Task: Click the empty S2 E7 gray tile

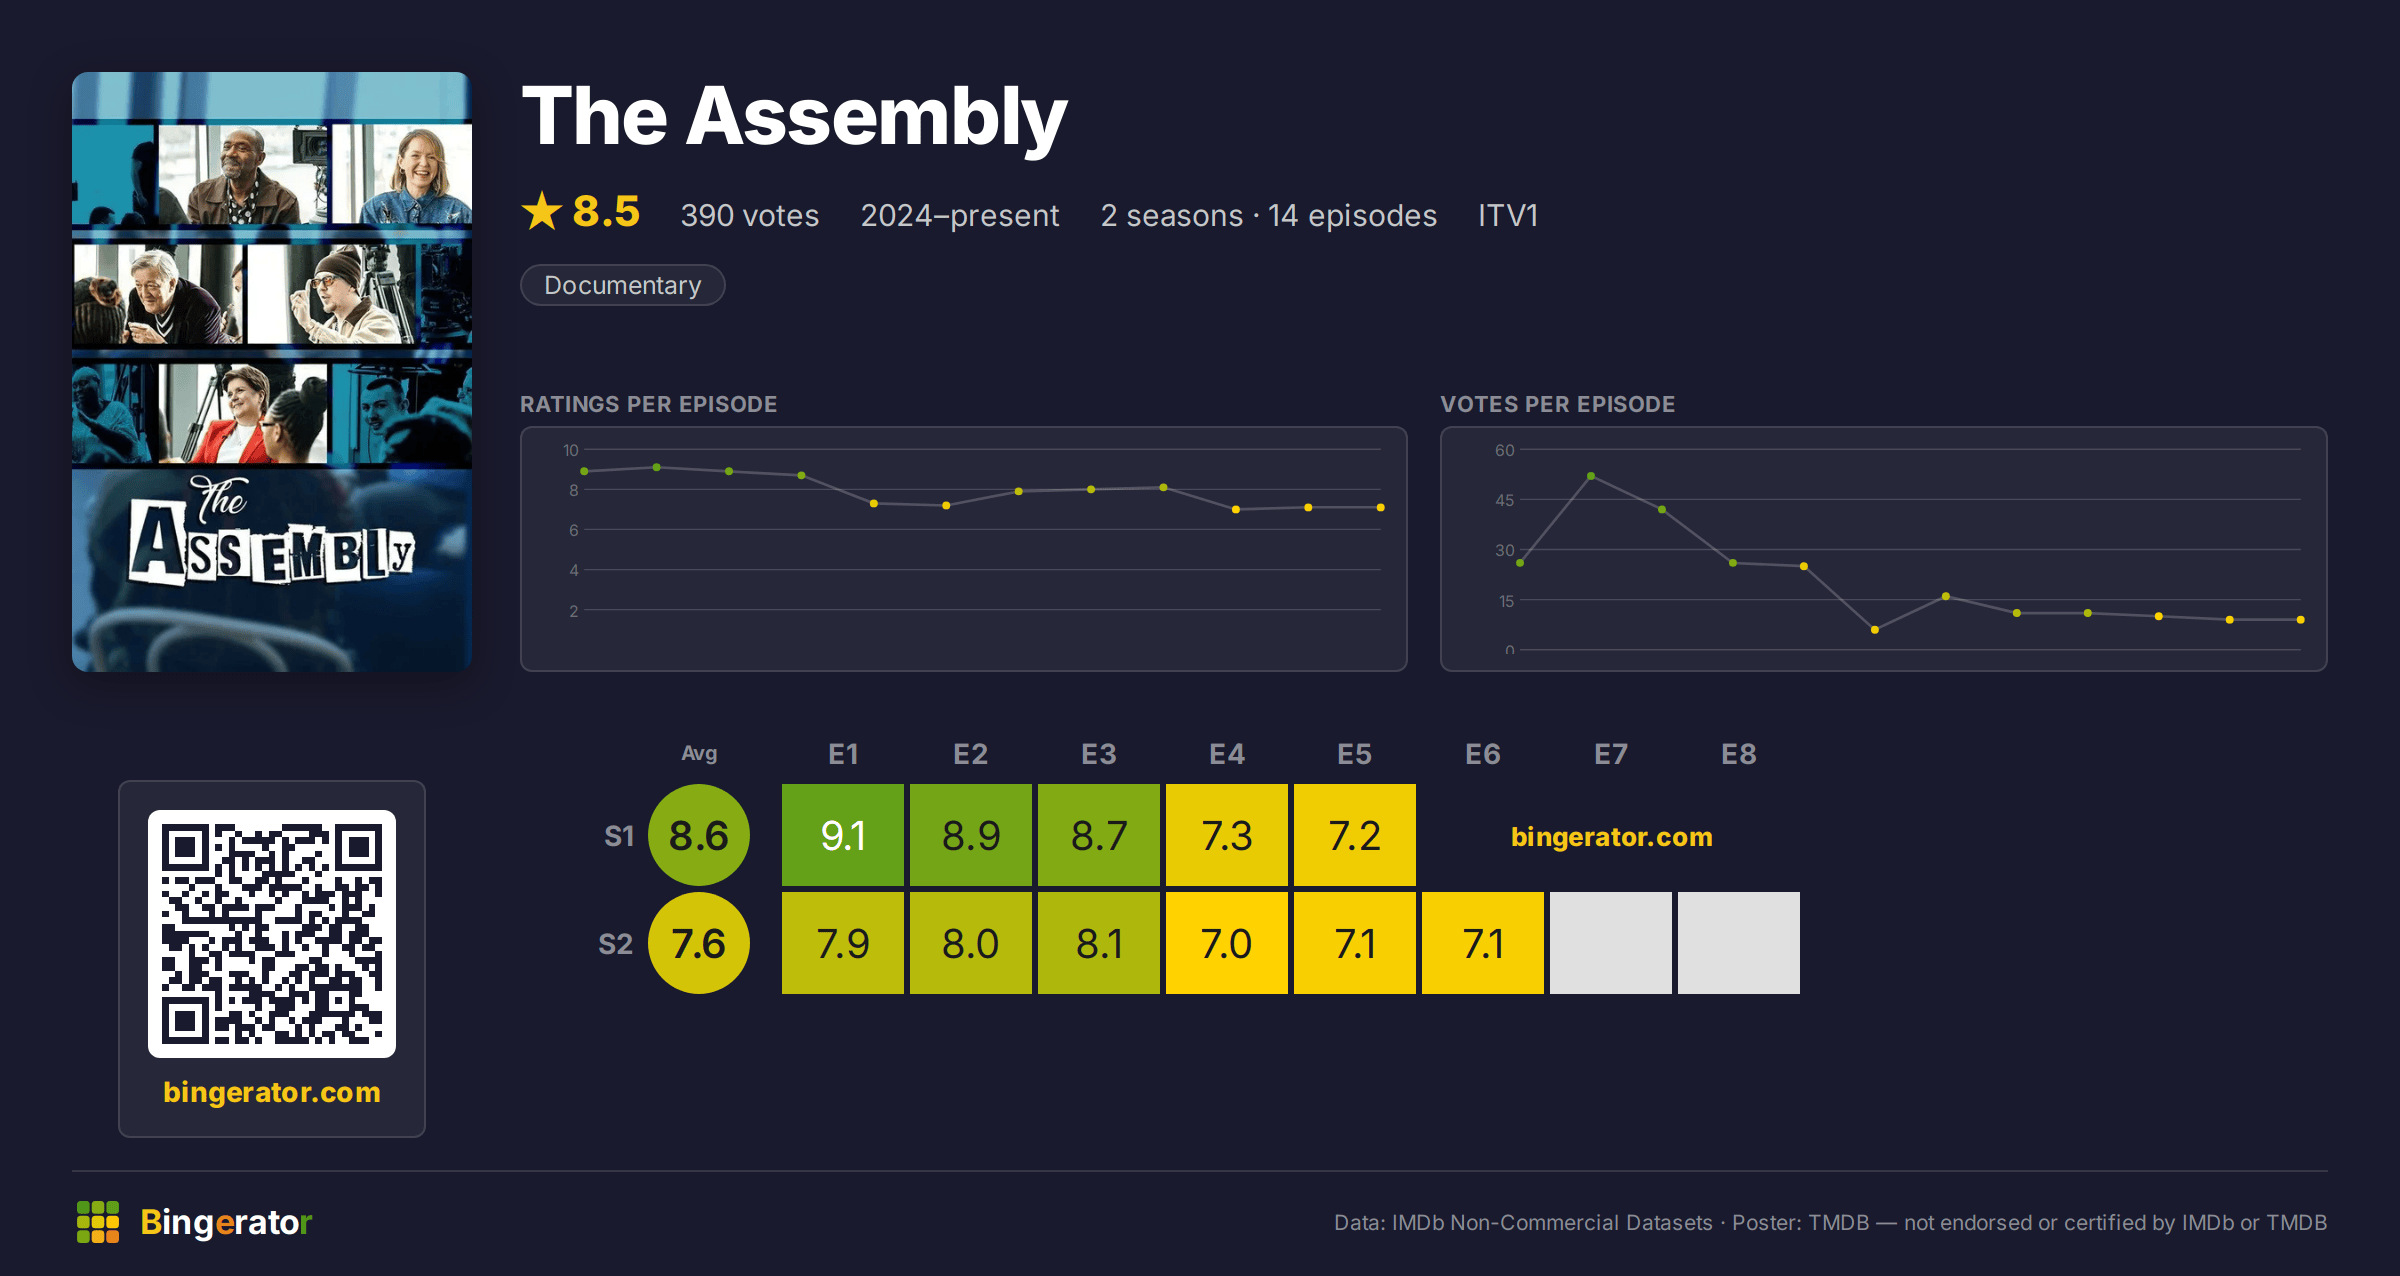Action: [x=1611, y=943]
